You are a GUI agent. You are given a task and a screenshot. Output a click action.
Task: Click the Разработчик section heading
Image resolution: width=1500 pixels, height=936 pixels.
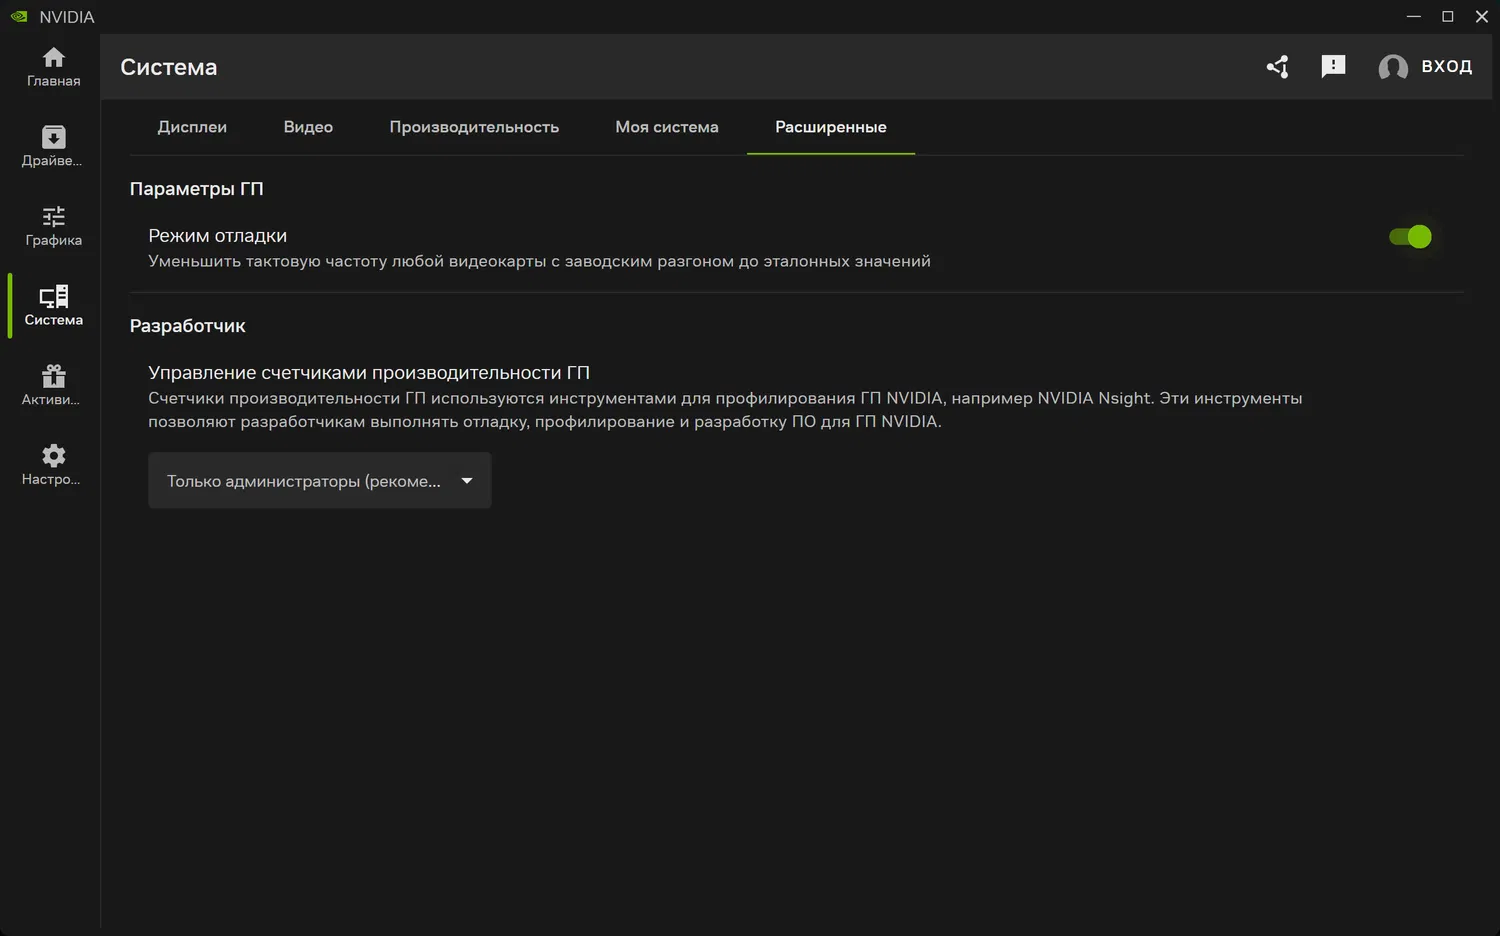pyautogui.click(x=188, y=326)
